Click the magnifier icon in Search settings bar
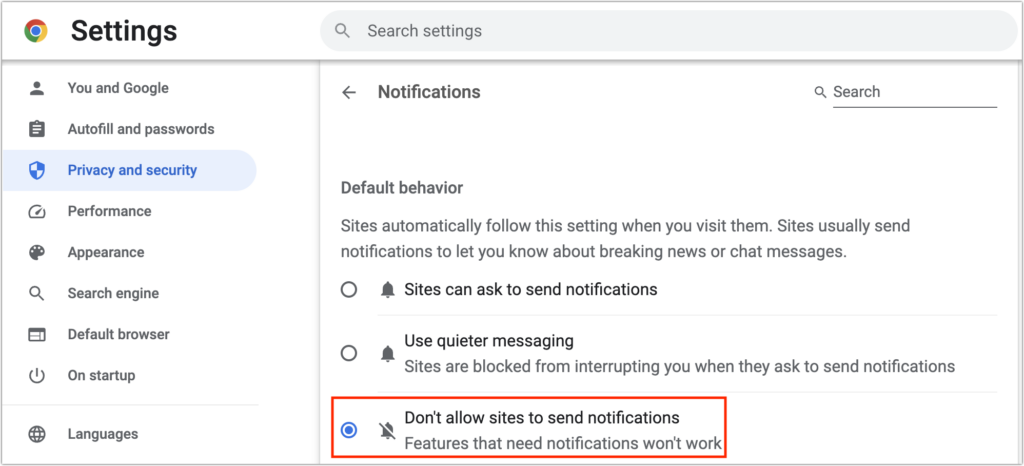This screenshot has width=1024, height=466. pos(342,31)
